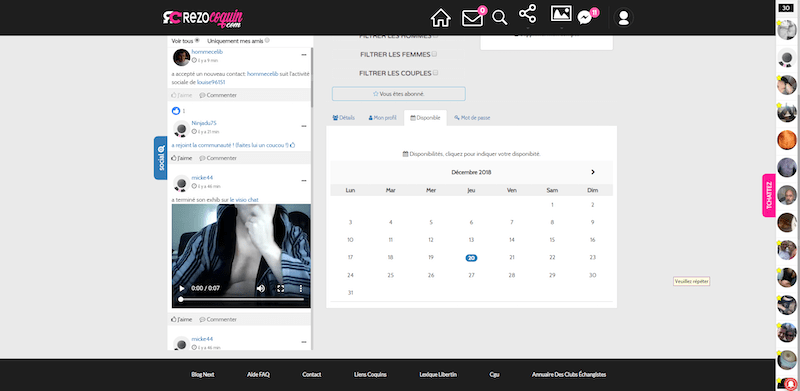Viewport: 800px width, 391px height.
Task: Open messenger chat with 11 notifications
Action: tap(585, 18)
